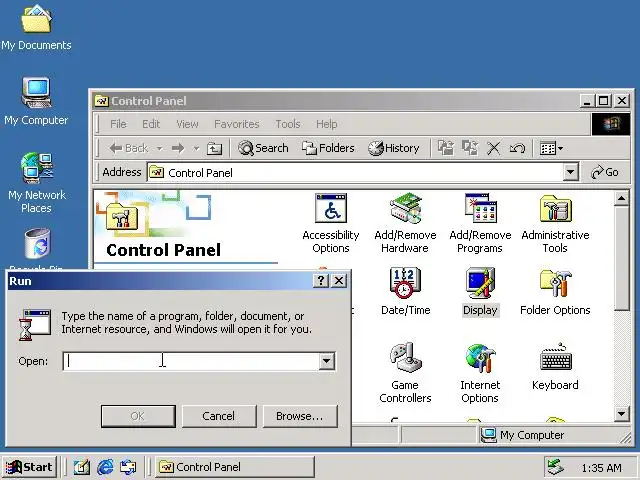Select Recycle Bin desktop icon
The height and width of the screenshot is (480, 640).
(x=37, y=249)
